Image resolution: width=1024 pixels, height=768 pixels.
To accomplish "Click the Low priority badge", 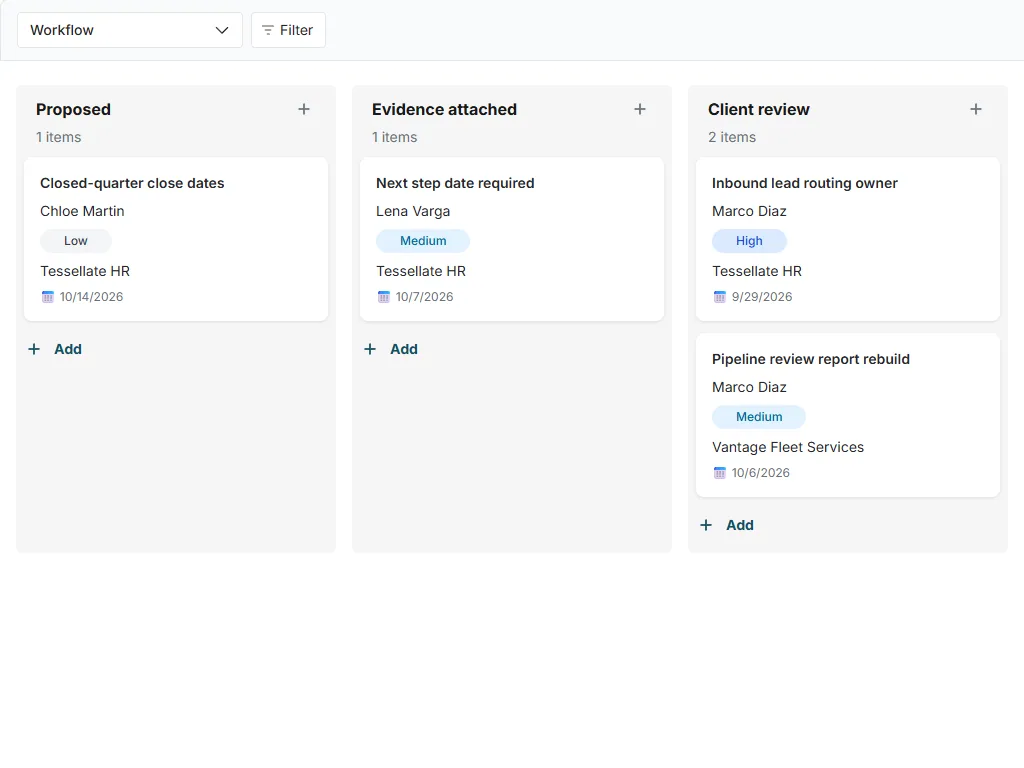I will (76, 241).
